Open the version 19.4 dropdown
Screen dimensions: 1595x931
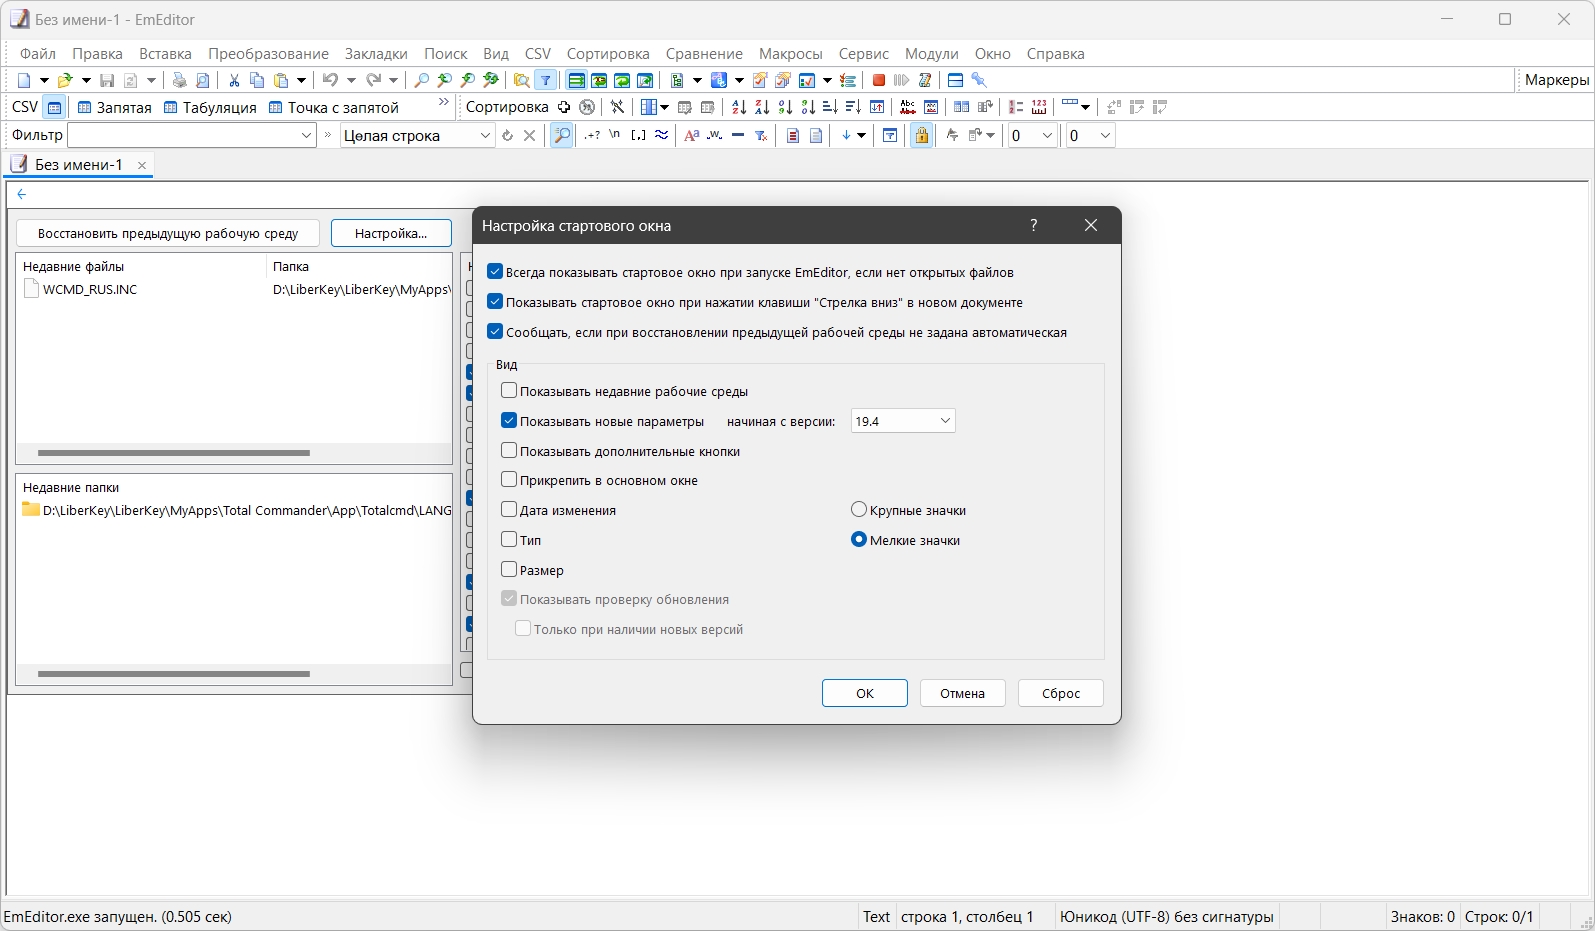(x=903, y=421)
